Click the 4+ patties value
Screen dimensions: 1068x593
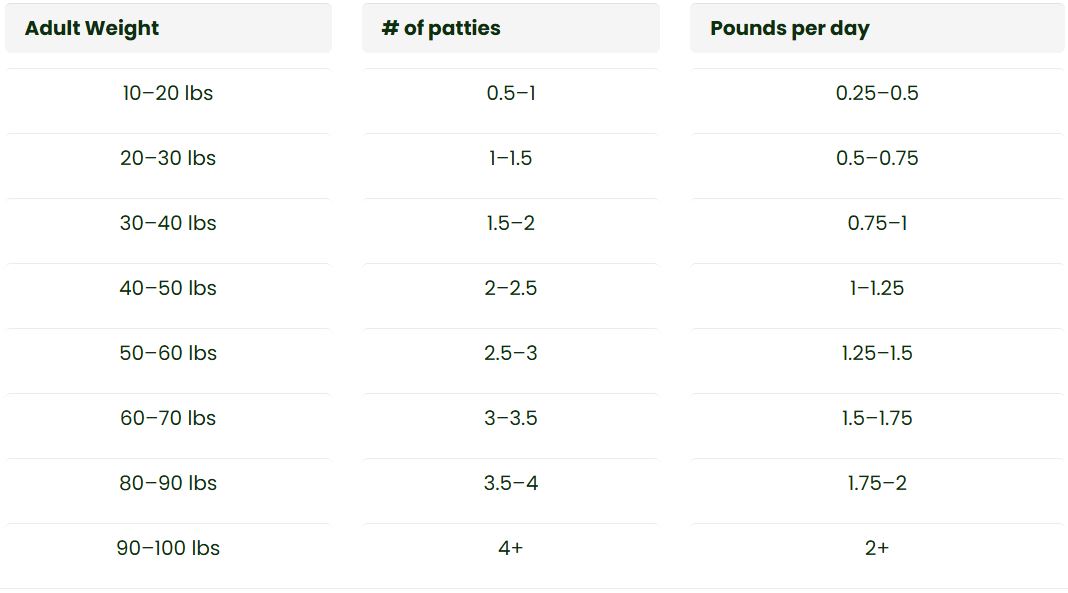[511, 548]
